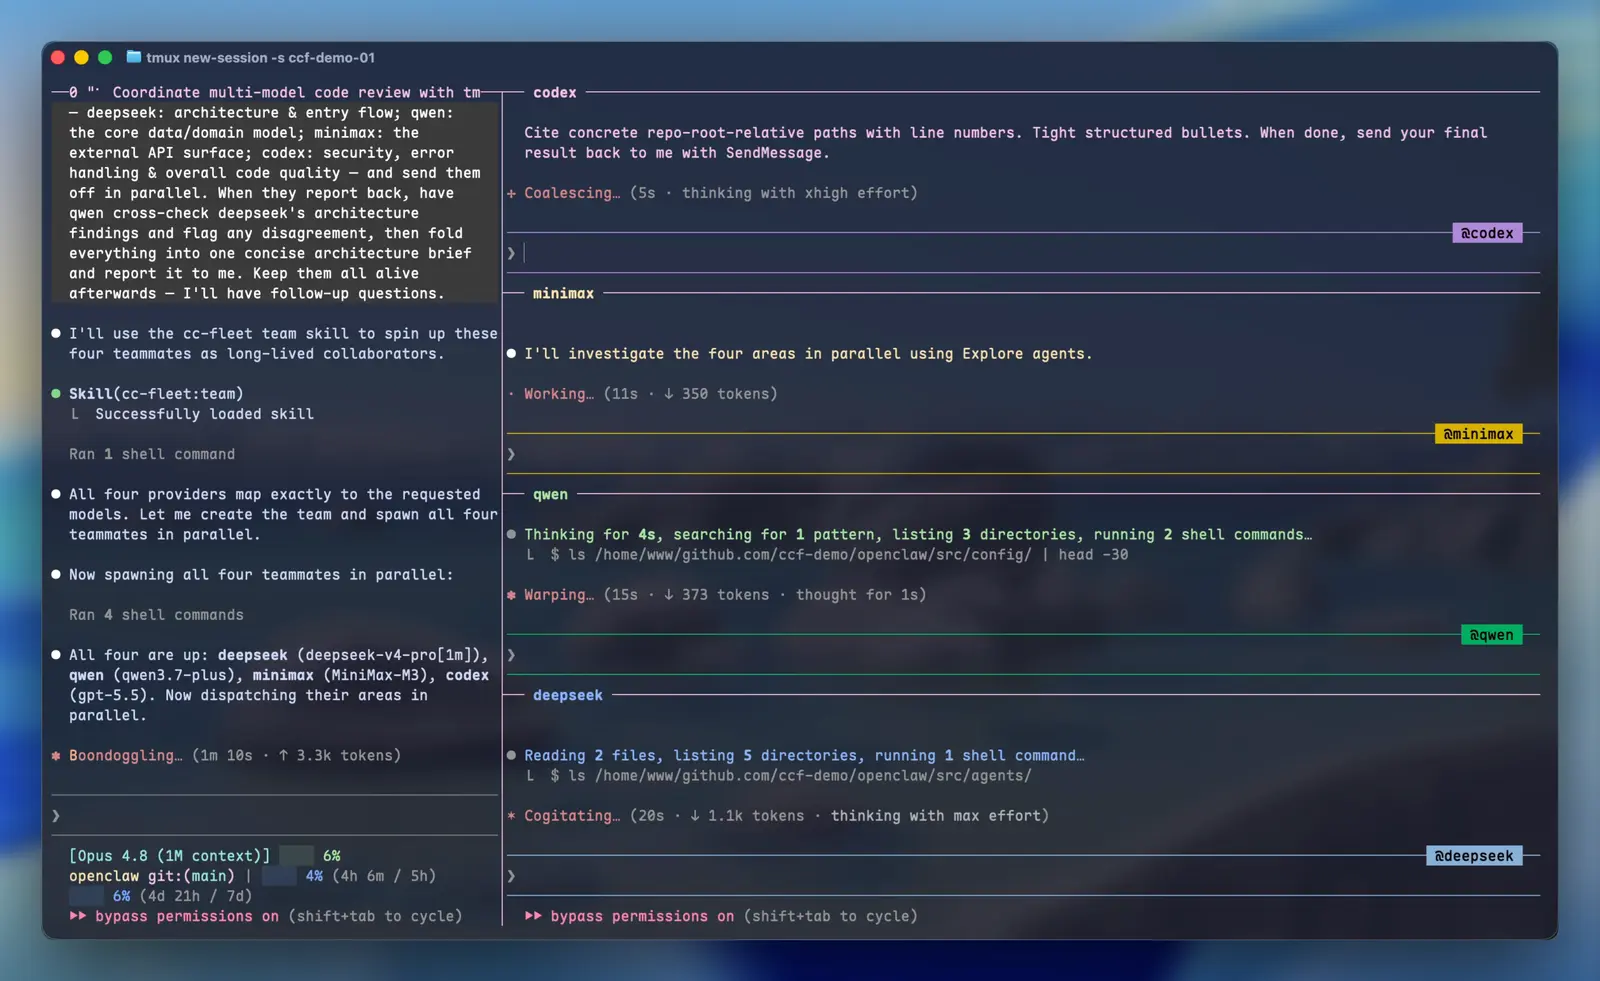Click the yellow '@minimax' badge

point(1478,434)
